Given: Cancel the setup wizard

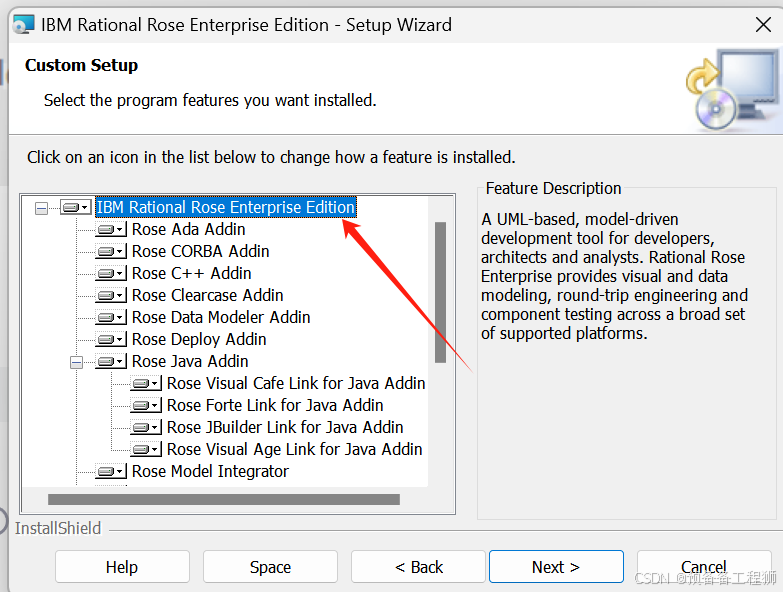Looking at the screenshot, I should 704,567.
